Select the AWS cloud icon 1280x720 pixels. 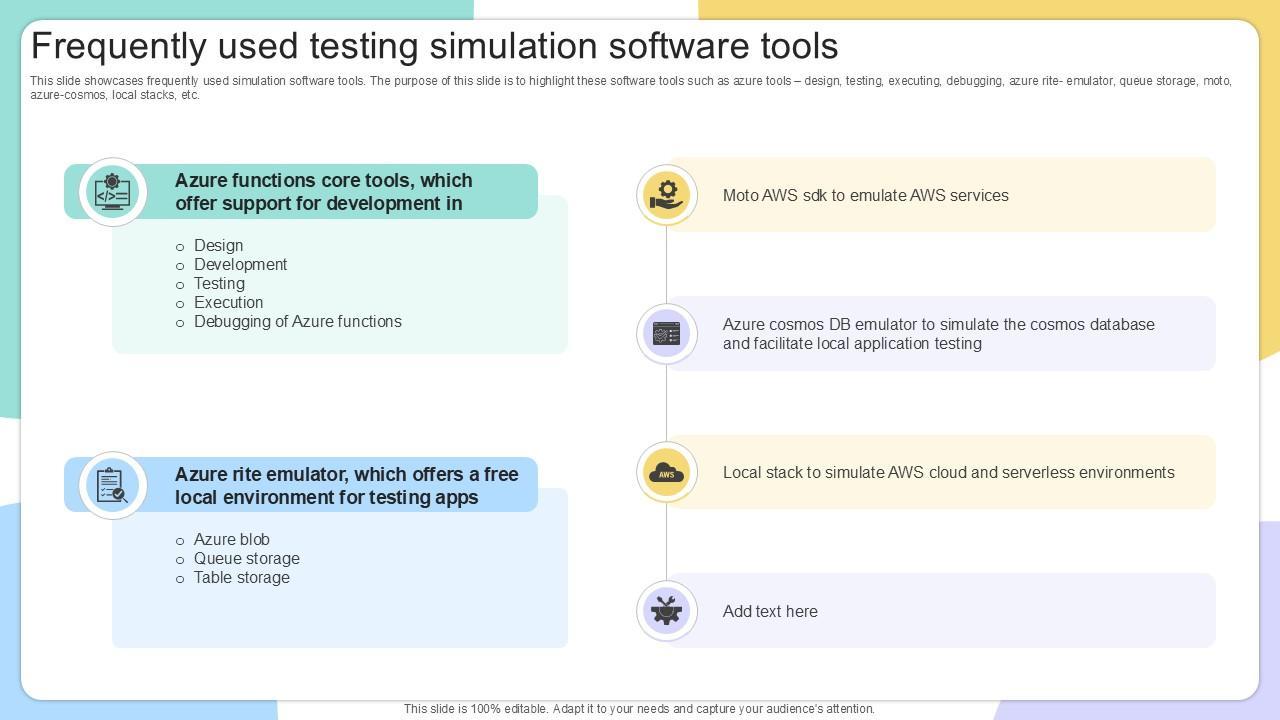pos(666,472)
